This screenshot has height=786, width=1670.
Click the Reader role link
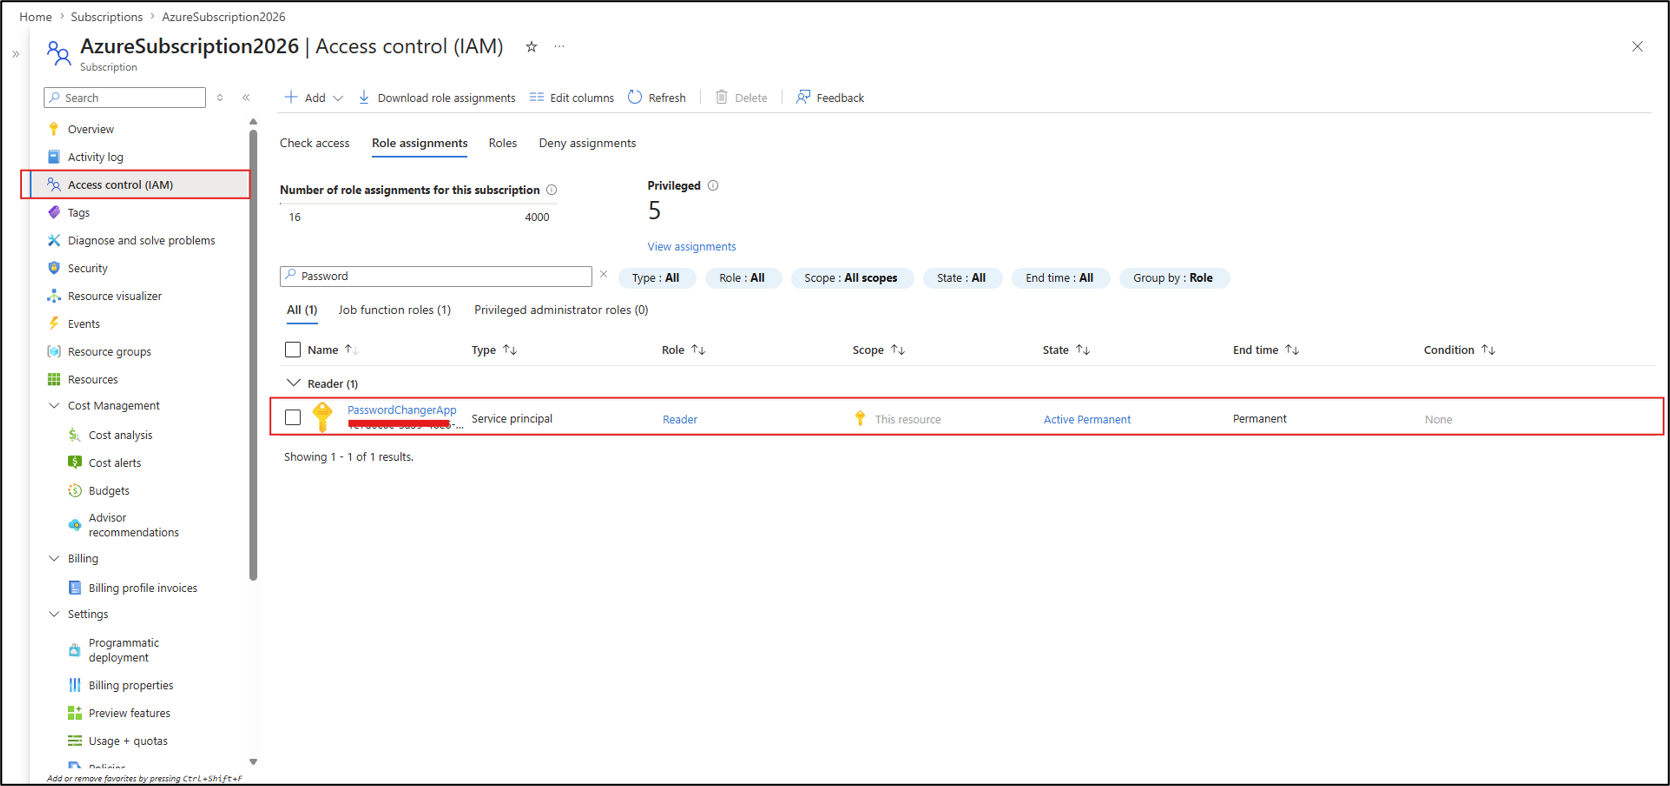tap(680, 420)
